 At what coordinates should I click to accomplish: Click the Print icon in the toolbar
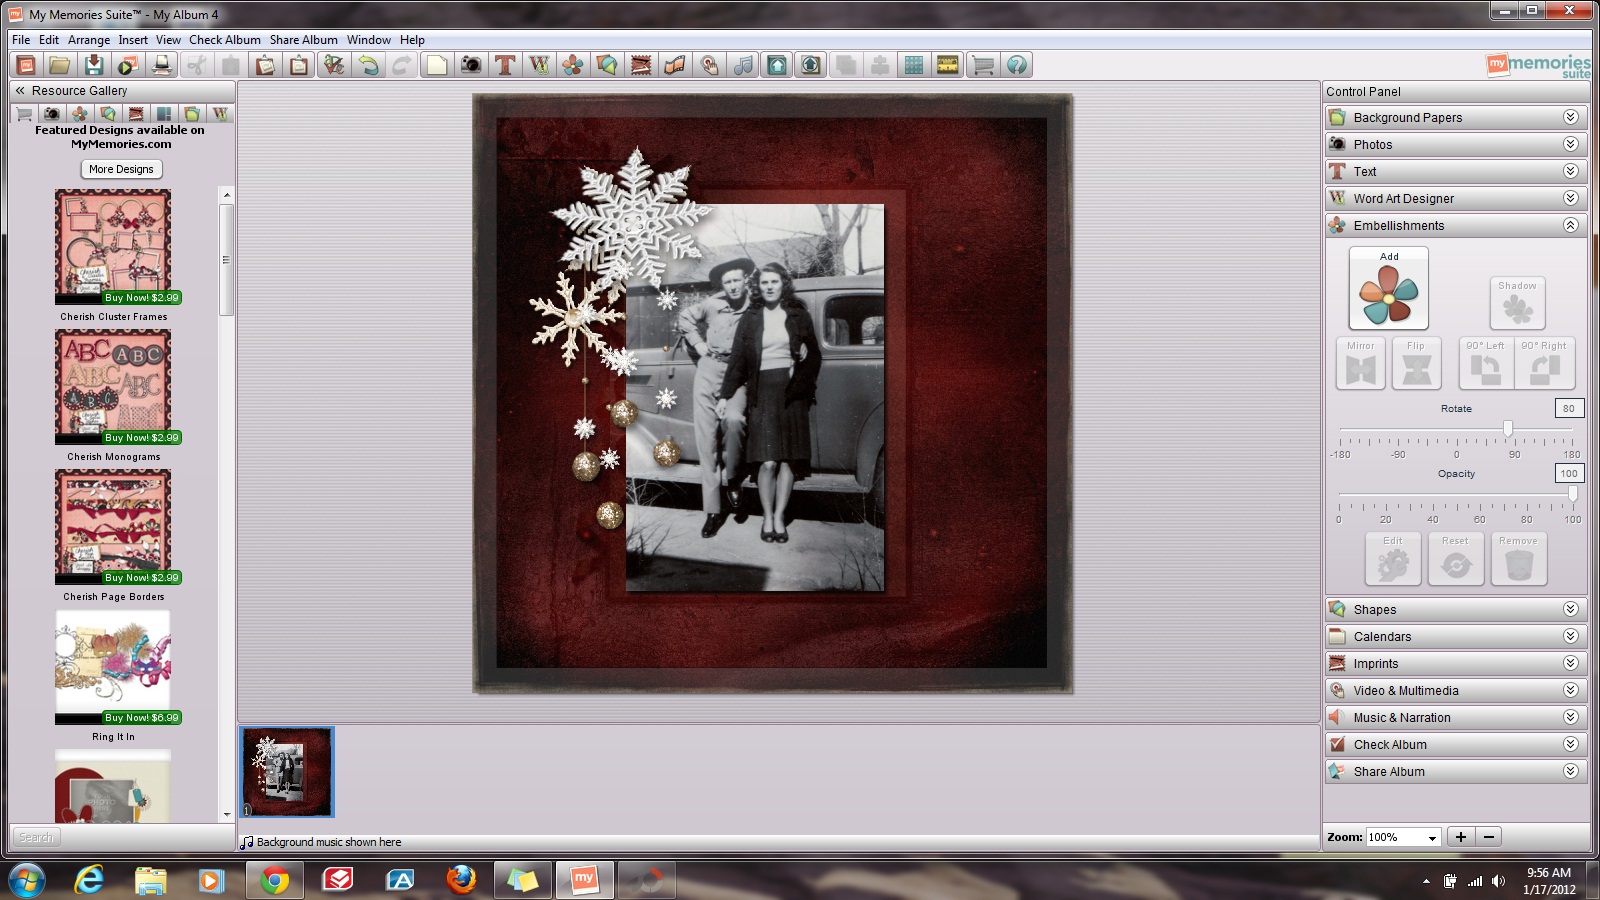coord(161,65)
